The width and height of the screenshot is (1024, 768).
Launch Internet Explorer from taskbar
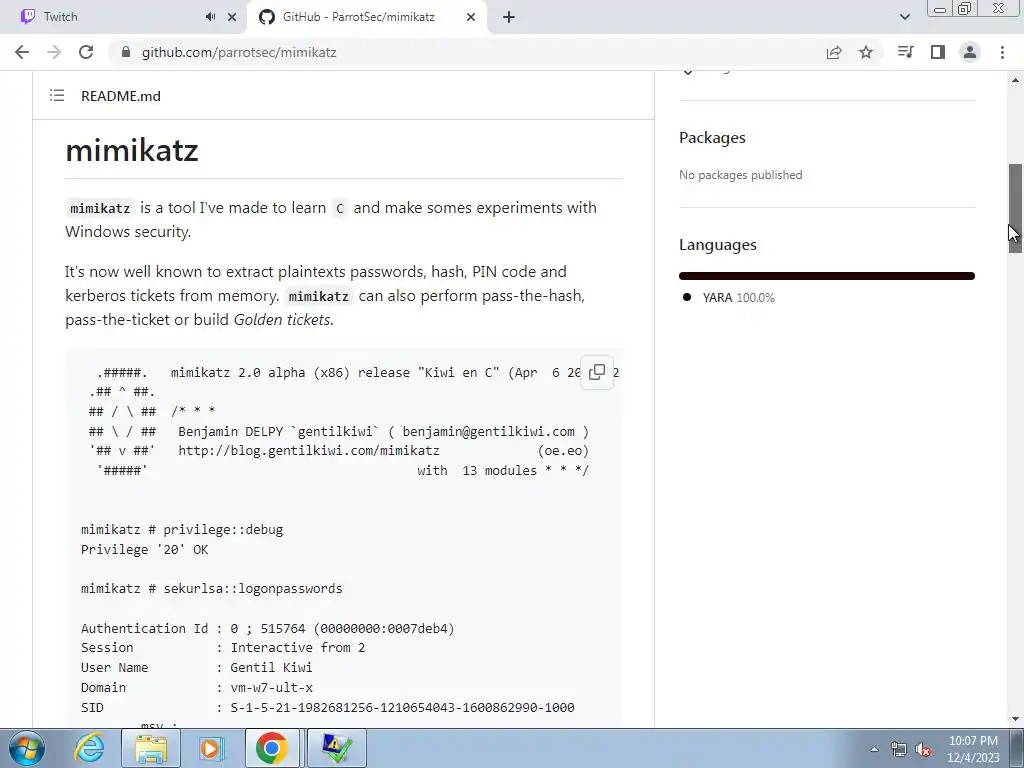click(x=89, y=748)
